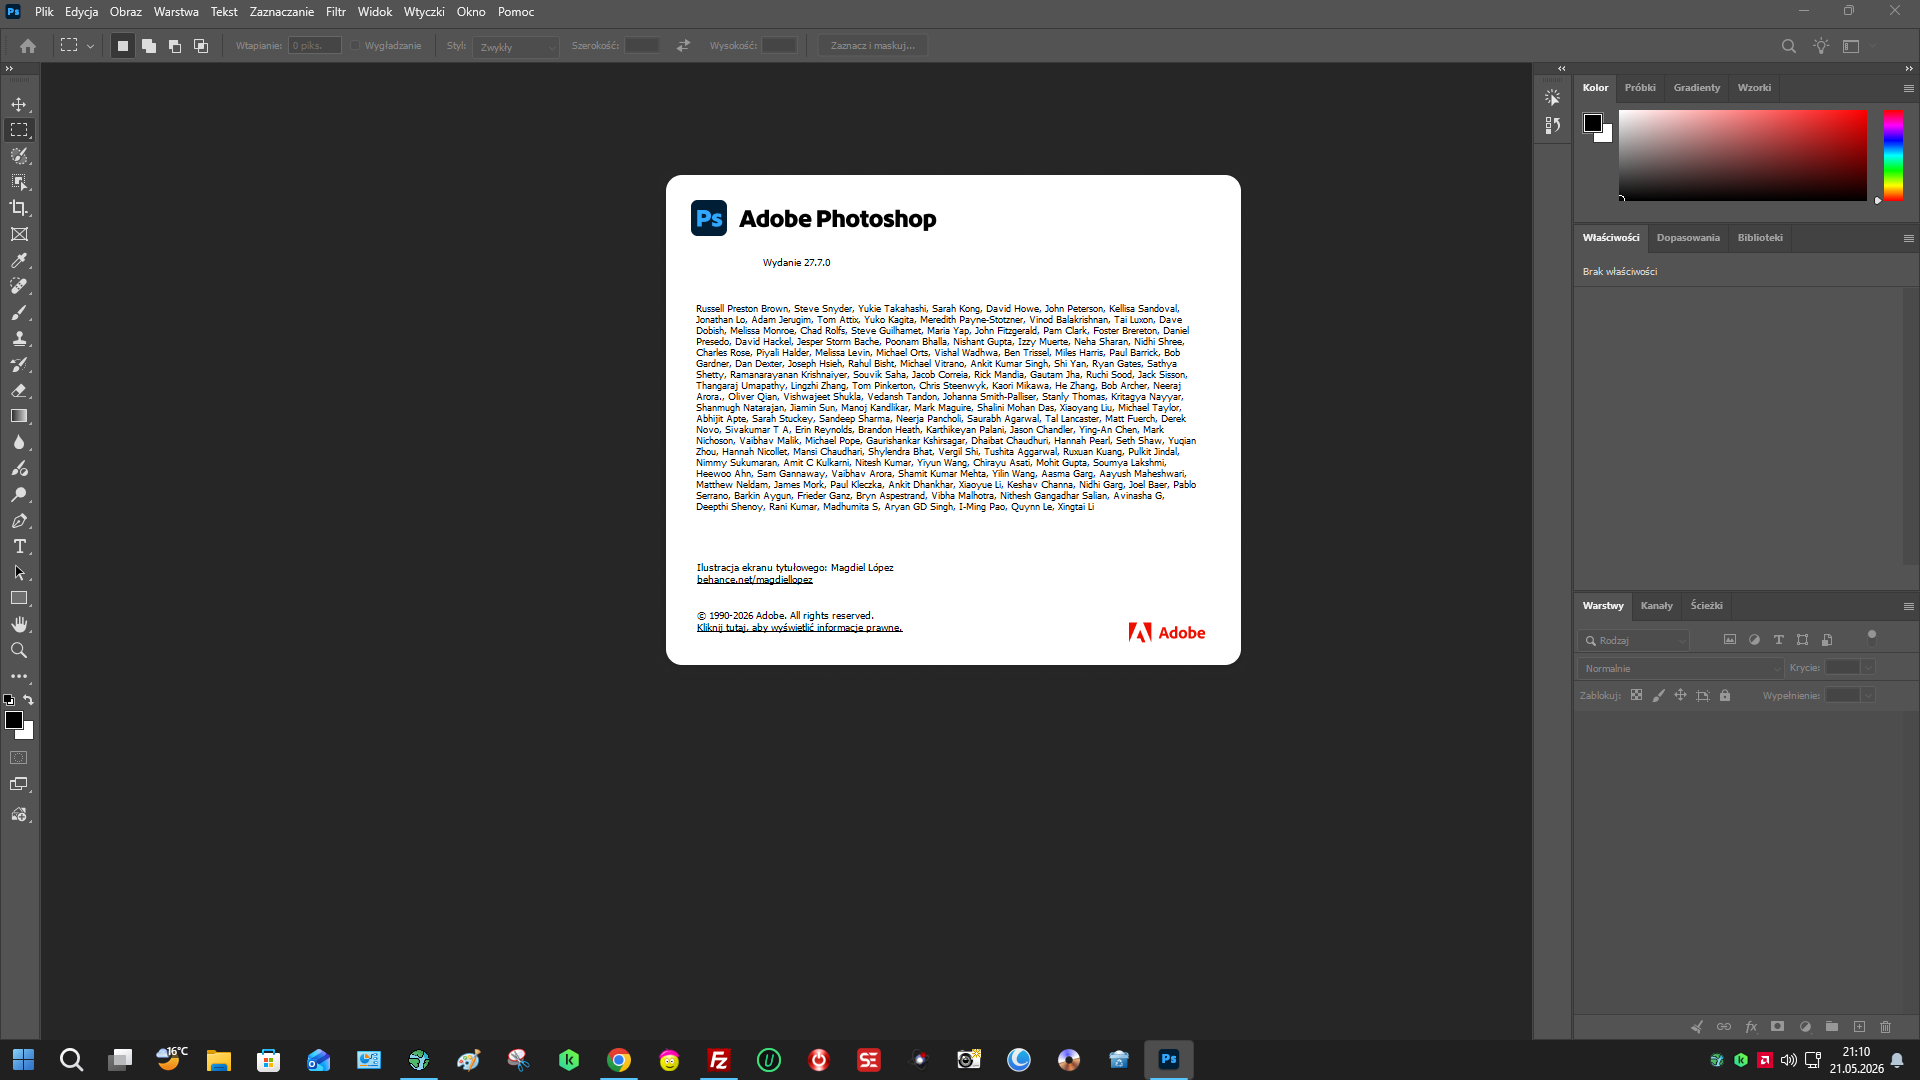Select the Pen tool

point(19,520)
